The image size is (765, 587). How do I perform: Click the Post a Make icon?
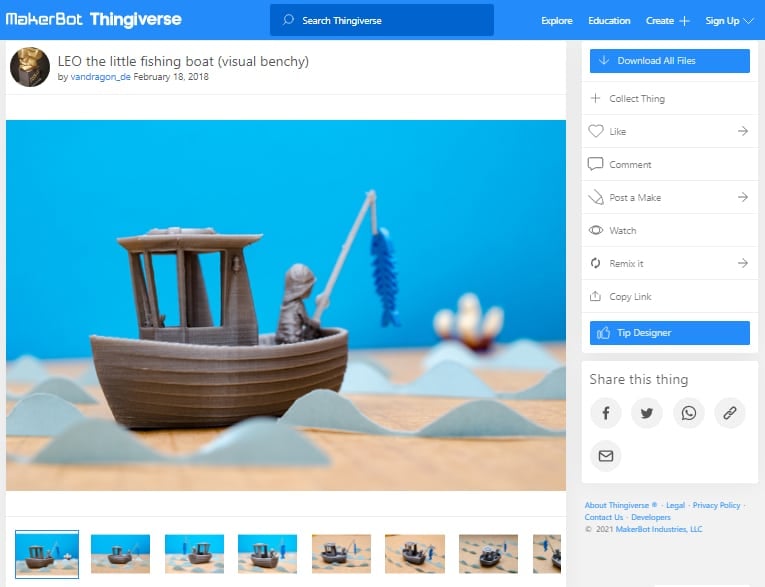tap(596, 197)
